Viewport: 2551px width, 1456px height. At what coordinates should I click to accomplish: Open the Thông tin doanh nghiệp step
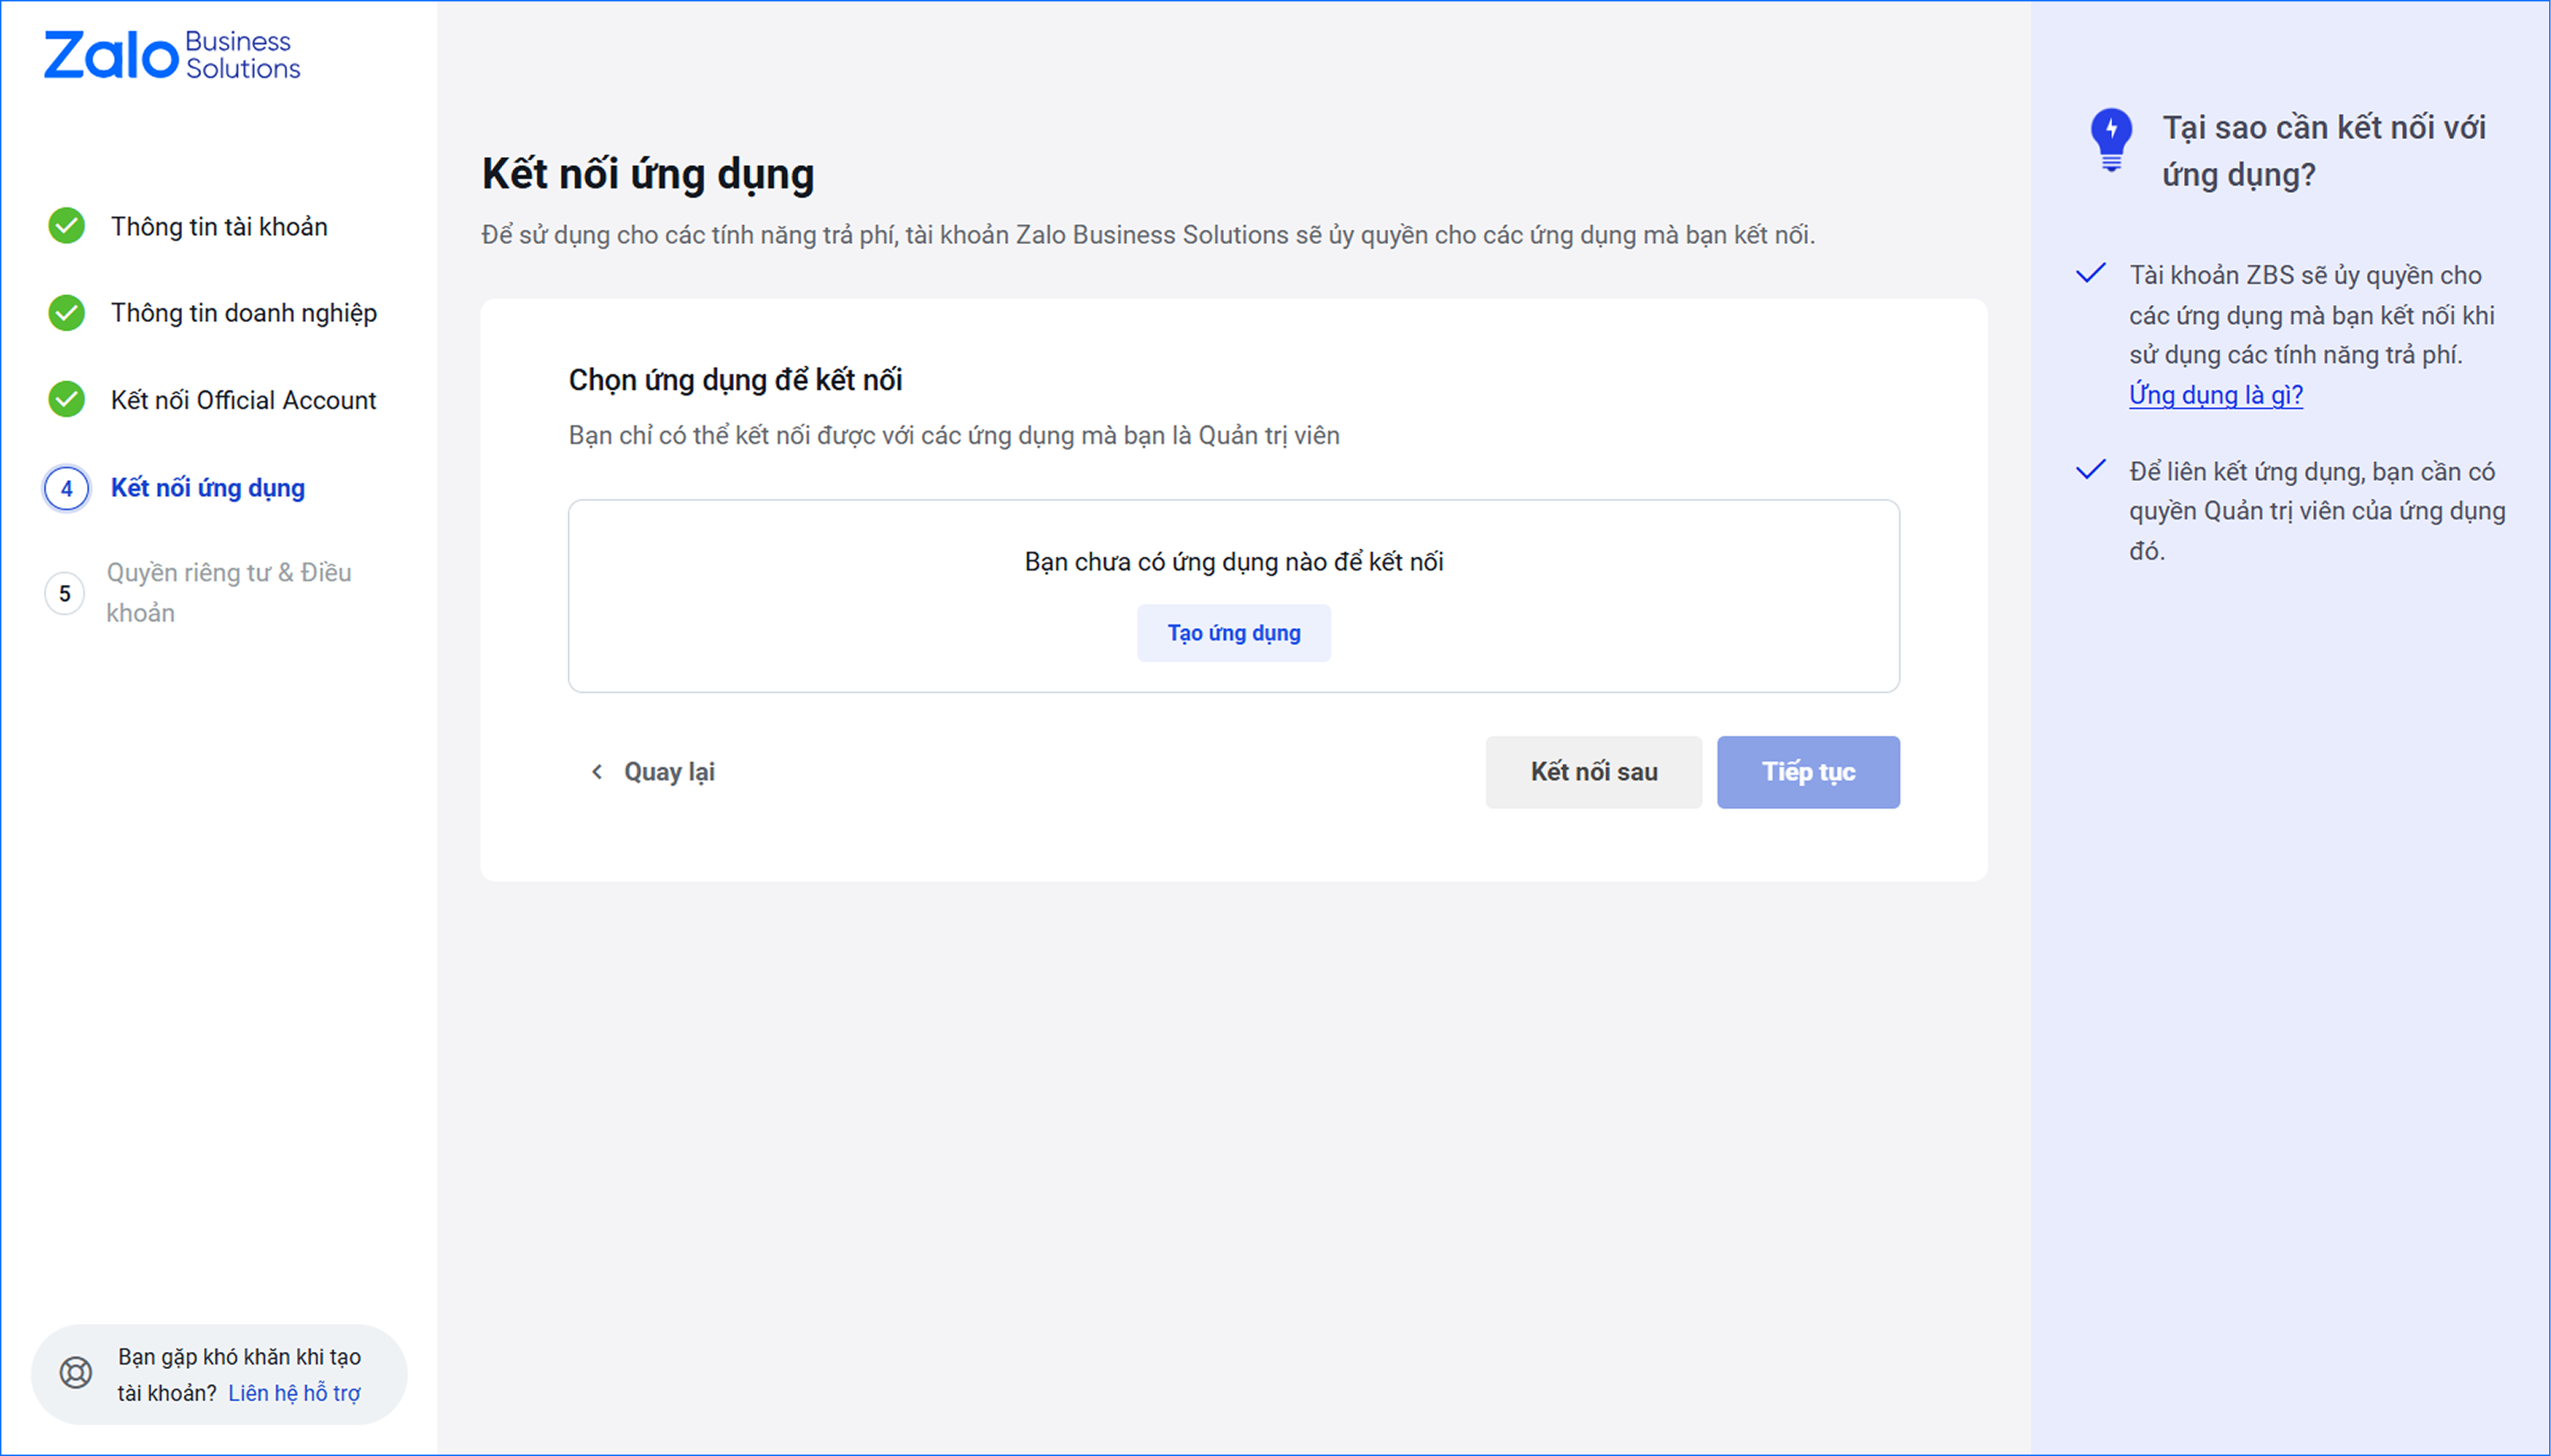[243, 313]
